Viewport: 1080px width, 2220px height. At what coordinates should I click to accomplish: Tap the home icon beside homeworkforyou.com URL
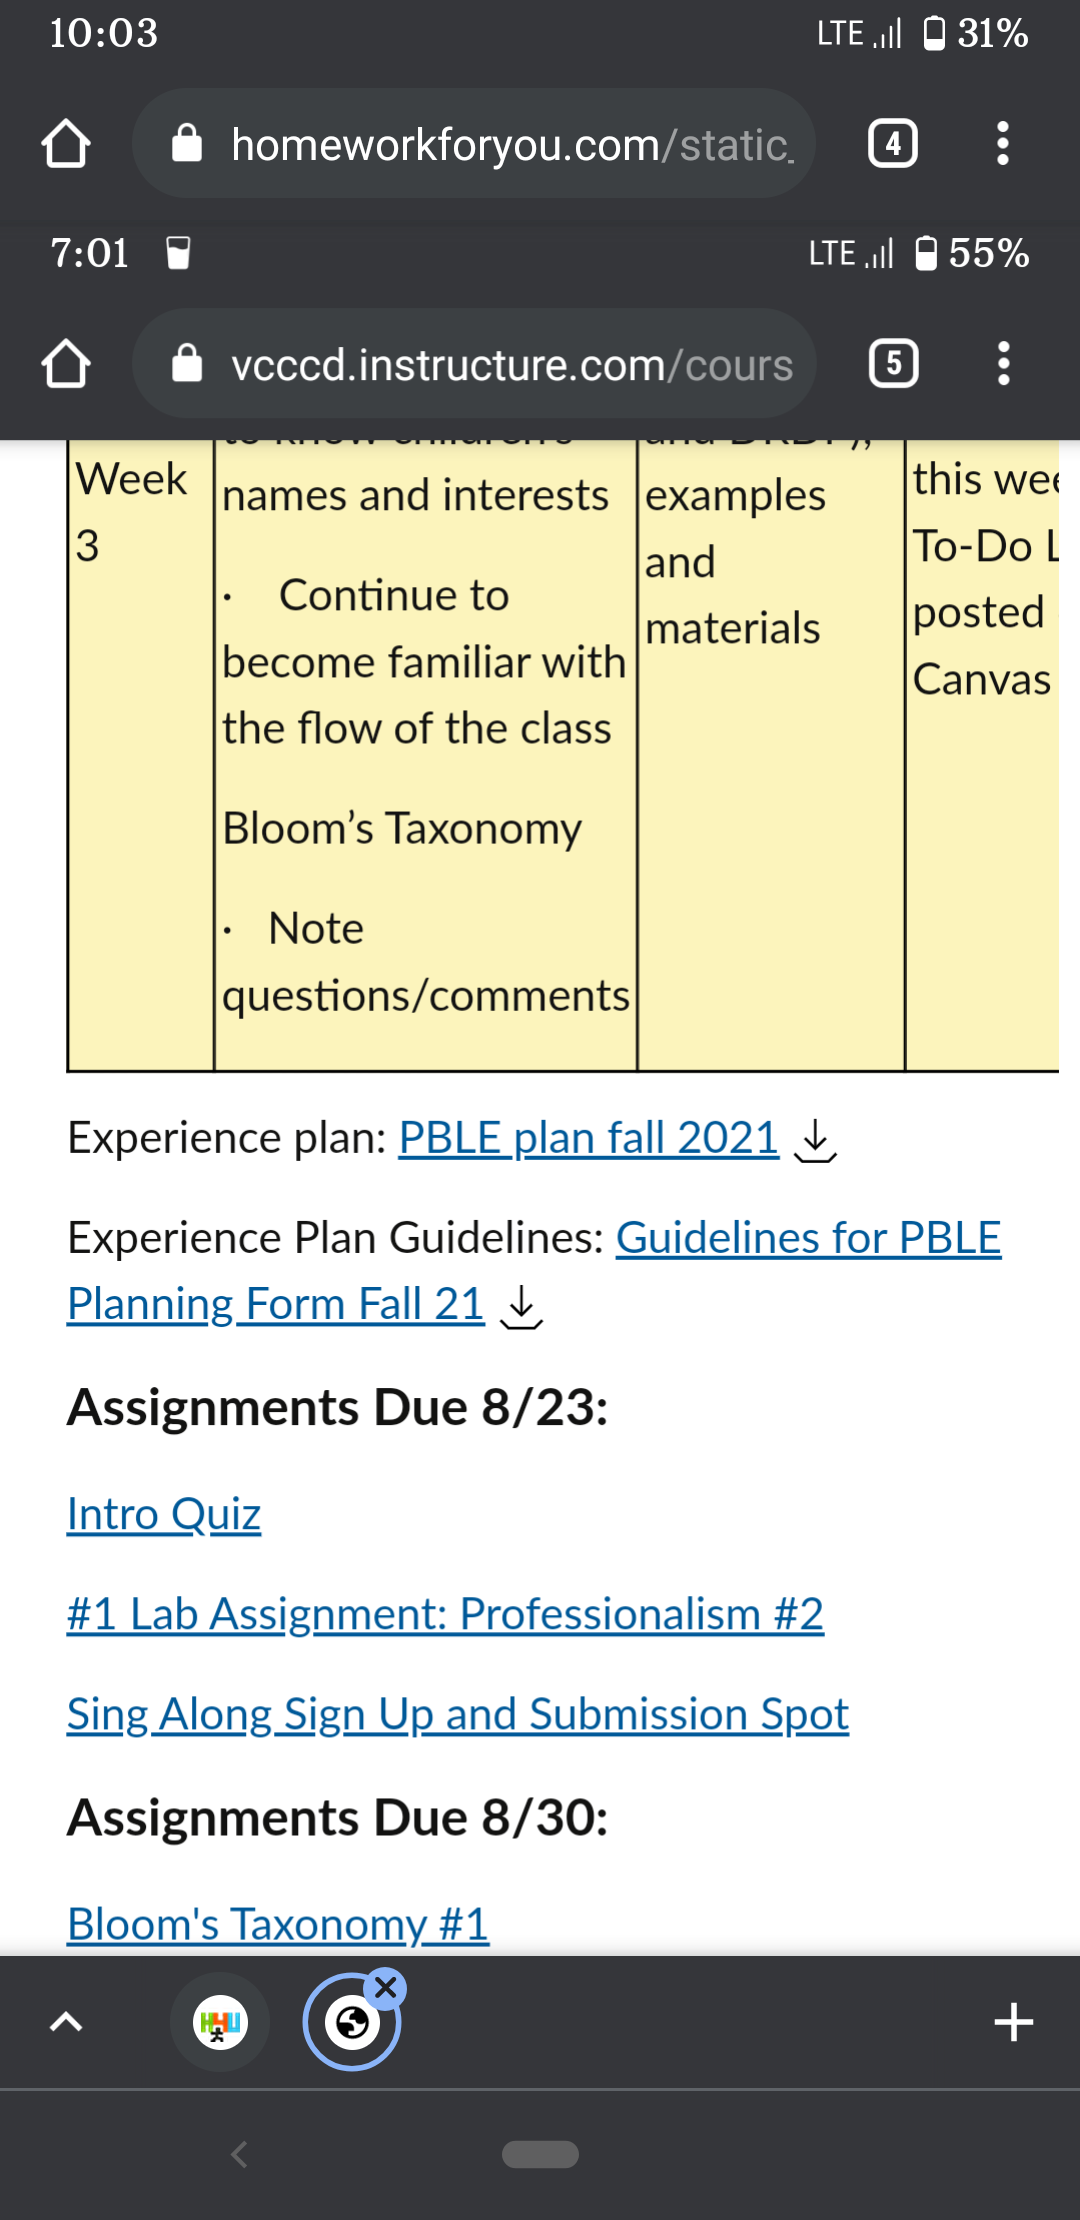pos(66,144)
